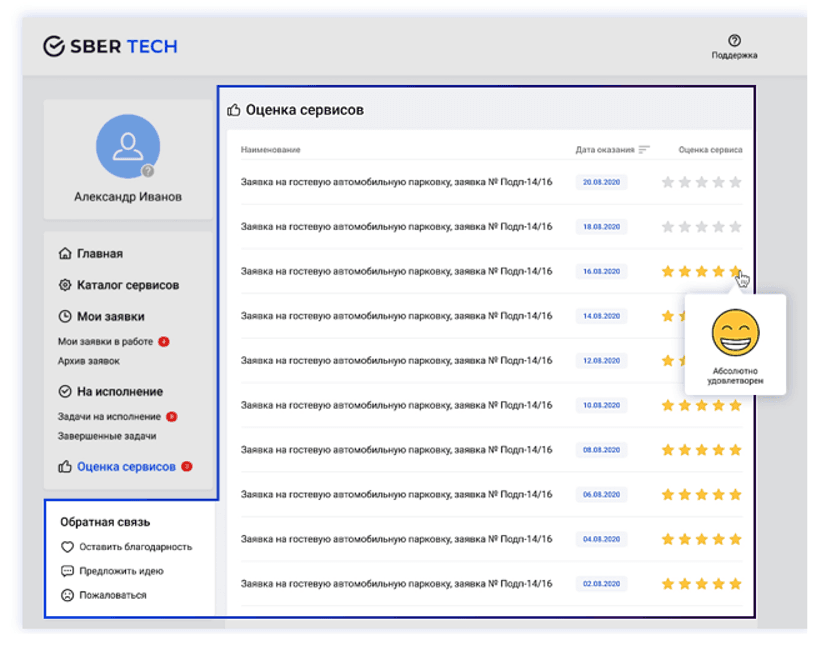Open Завершенные задачи link
Screen dimensions: 831x650
[107, 436]
